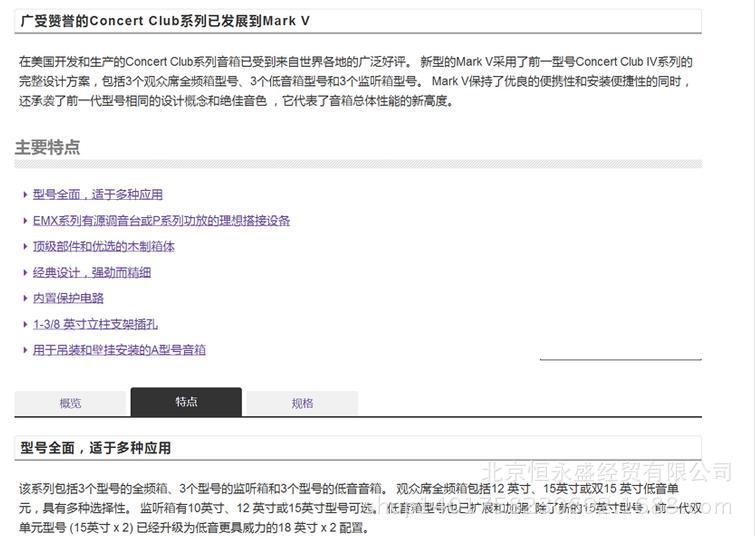Click the Concert Club系列已发展到Mark V heading
This screenshot has width=756, height=536.
165,21
